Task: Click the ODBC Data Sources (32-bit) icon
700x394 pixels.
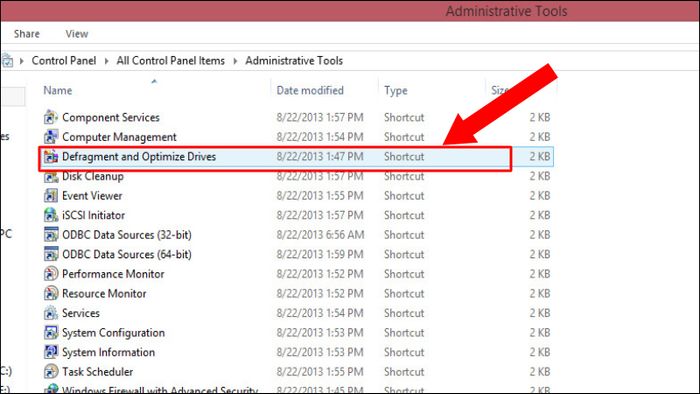Action: (51, 235)
